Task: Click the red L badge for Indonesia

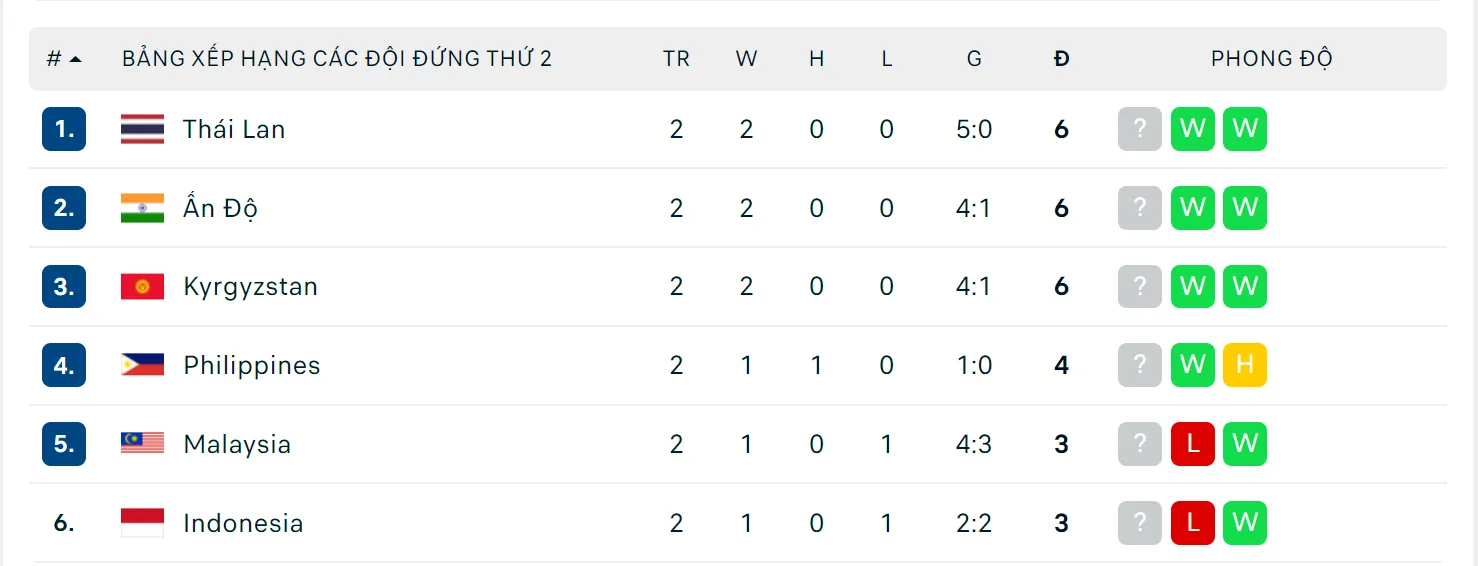Action: point(1192,523)
